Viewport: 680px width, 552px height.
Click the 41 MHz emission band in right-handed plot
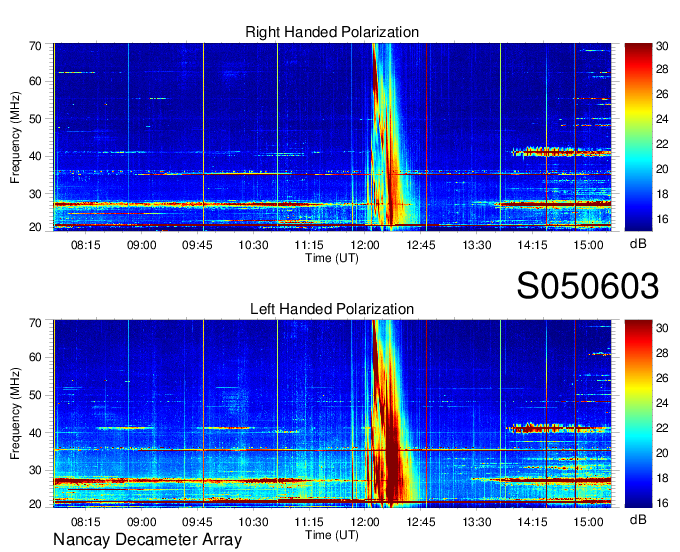pos(562,152)
